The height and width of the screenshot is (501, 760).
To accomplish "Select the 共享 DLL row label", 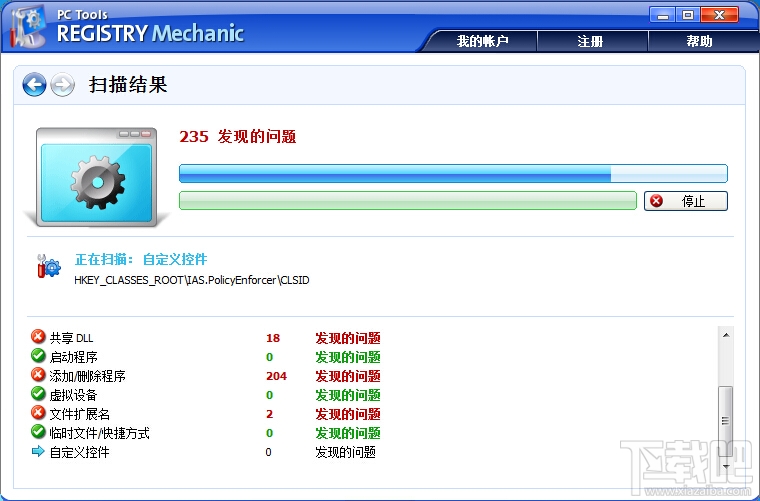I will (x=71, y=338).
